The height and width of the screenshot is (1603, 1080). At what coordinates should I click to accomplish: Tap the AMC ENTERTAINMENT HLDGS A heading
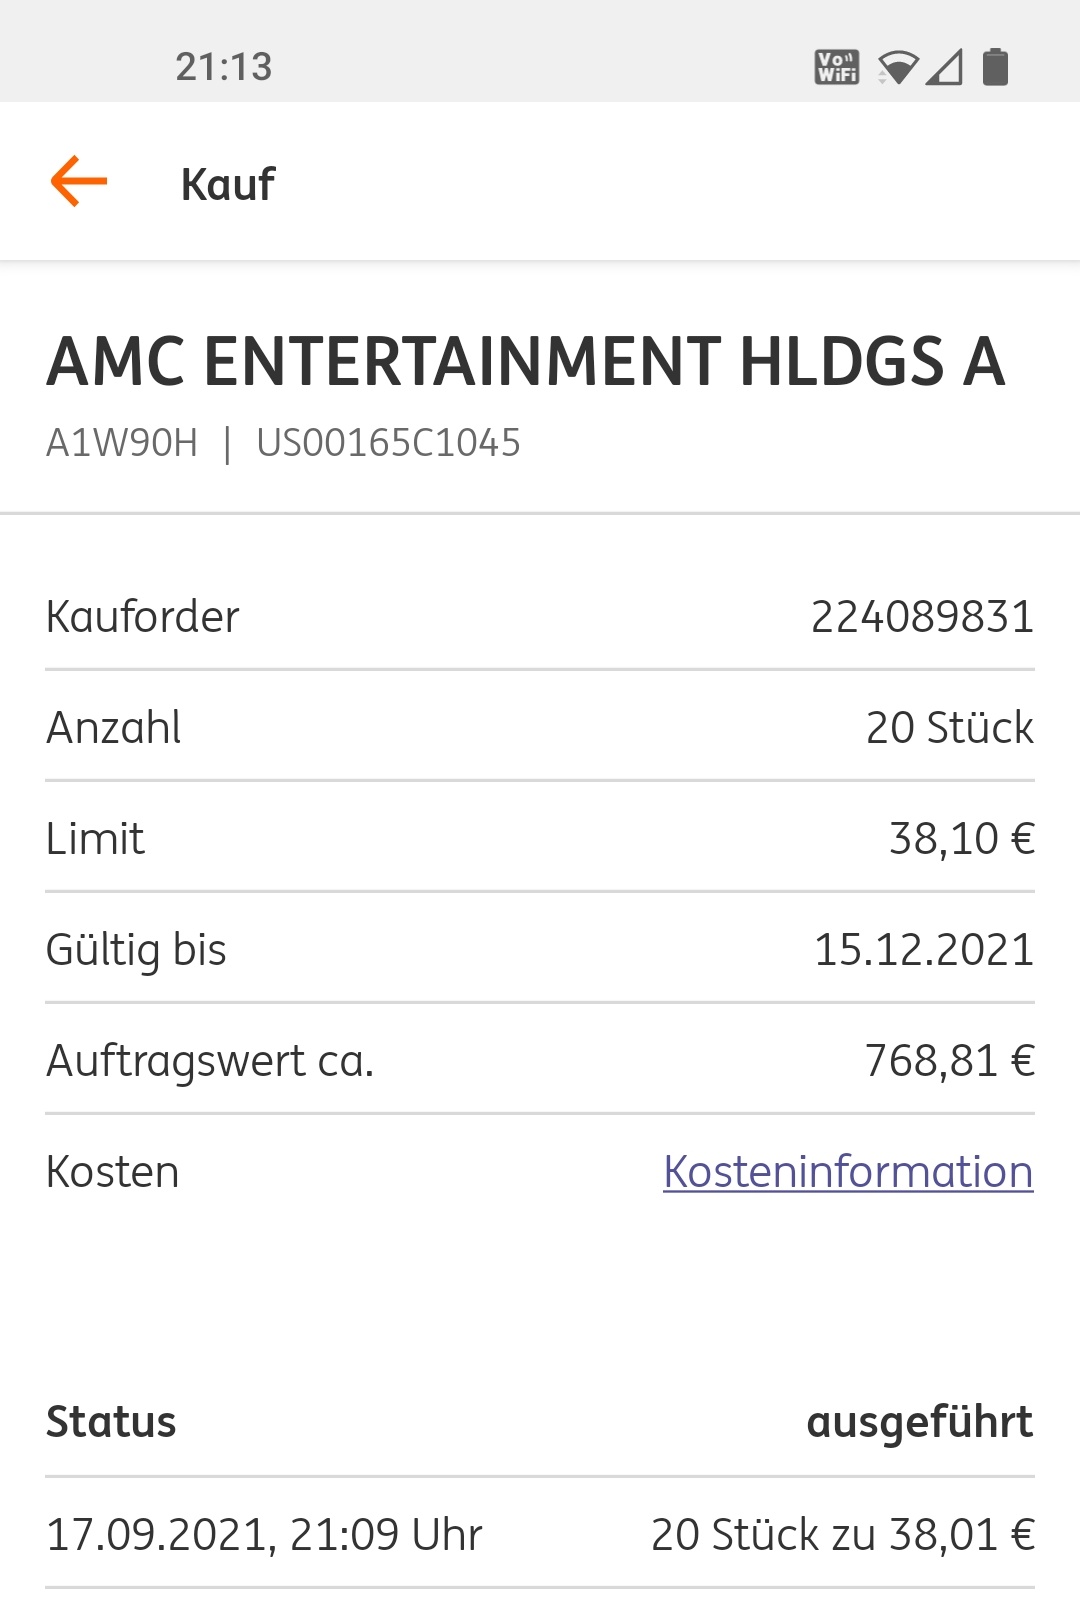click(x=526, y=362)
